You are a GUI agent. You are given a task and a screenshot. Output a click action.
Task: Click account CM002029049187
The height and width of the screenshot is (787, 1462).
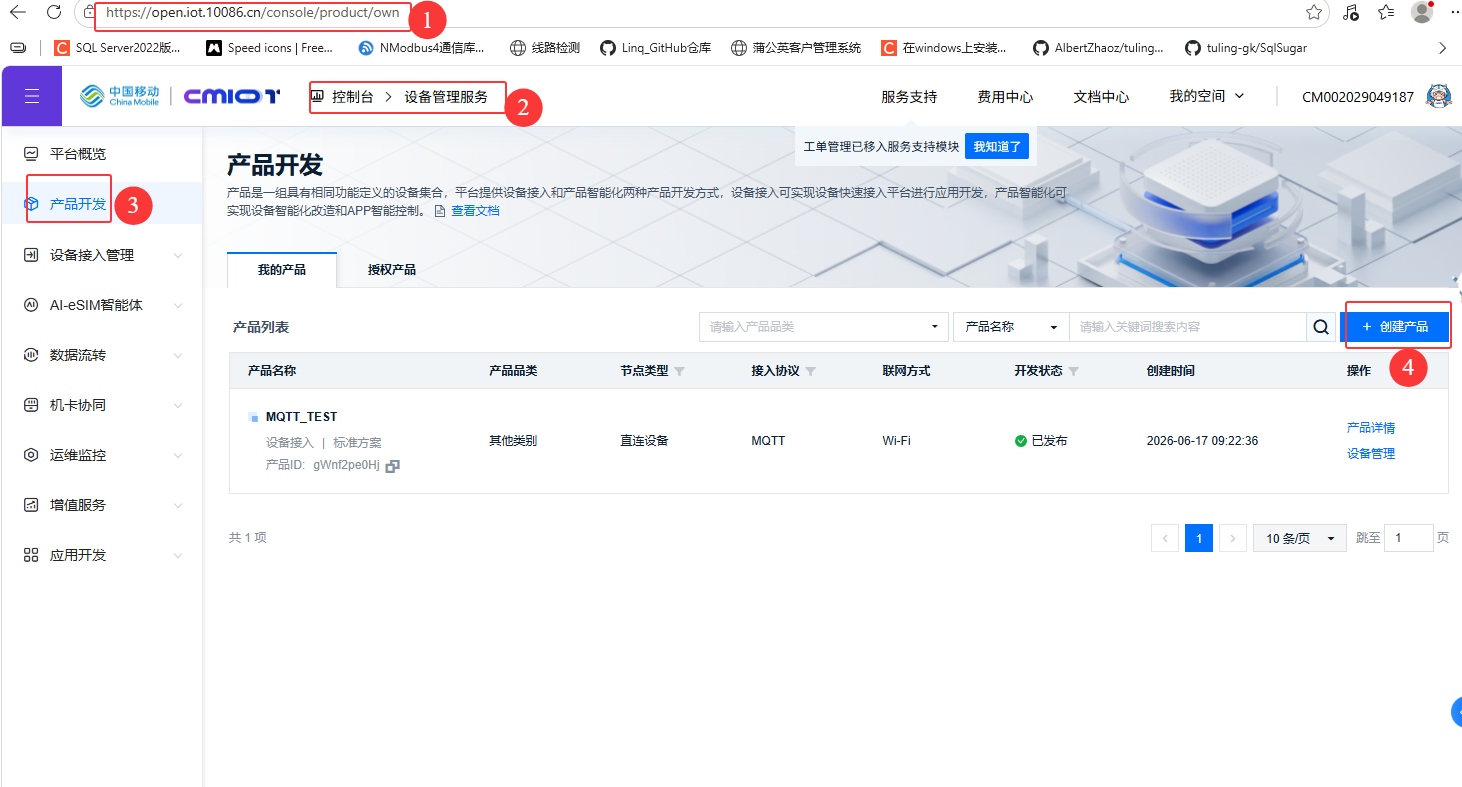click(1358, 97)
